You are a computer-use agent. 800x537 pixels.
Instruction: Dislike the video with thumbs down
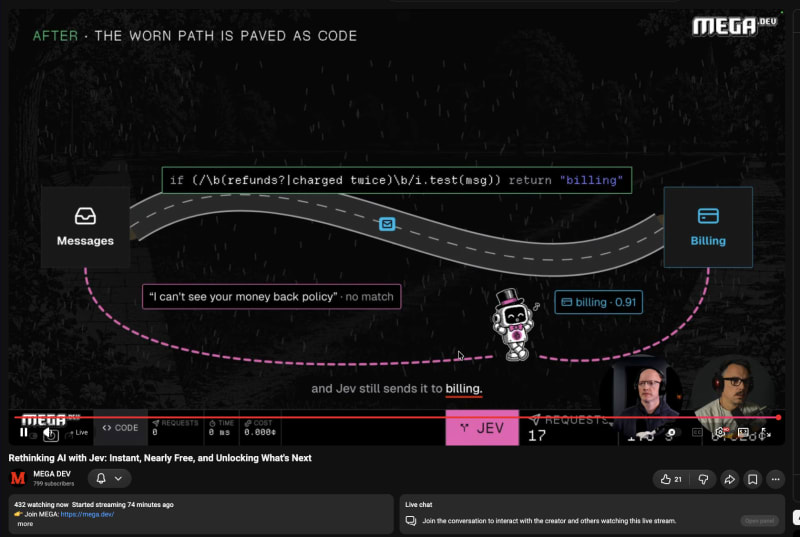click(x=703, y=479)
